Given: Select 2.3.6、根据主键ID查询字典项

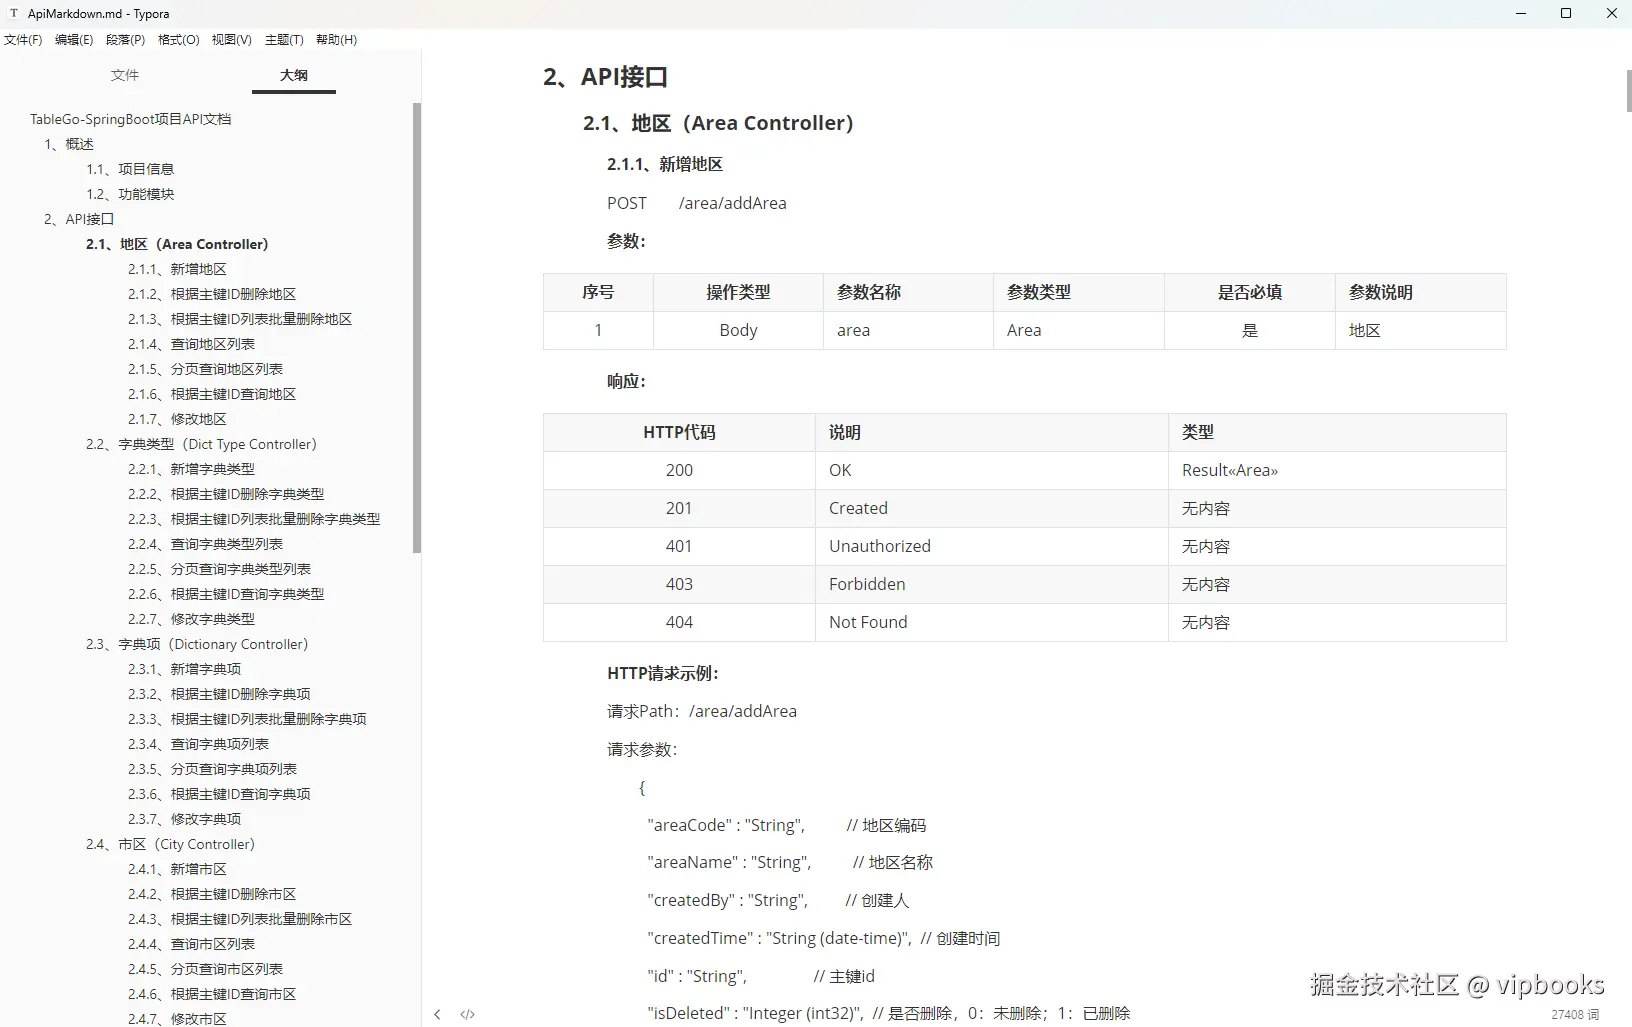Looking at the screenshot, I should (x=219, y=794).
